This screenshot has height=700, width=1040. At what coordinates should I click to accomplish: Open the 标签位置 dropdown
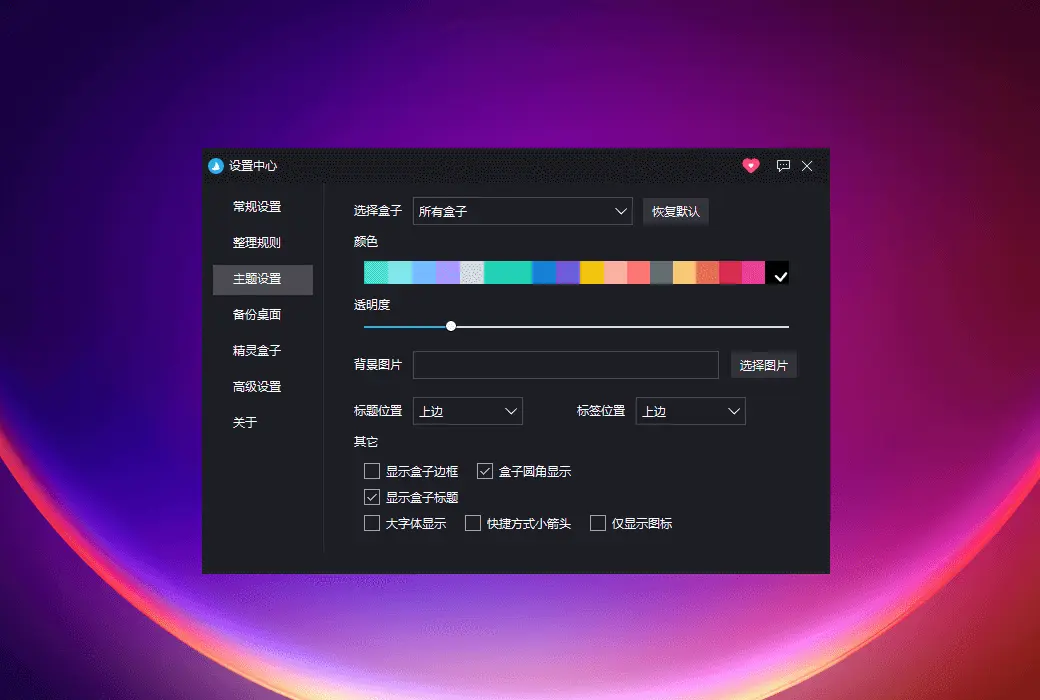click(690, 411)
